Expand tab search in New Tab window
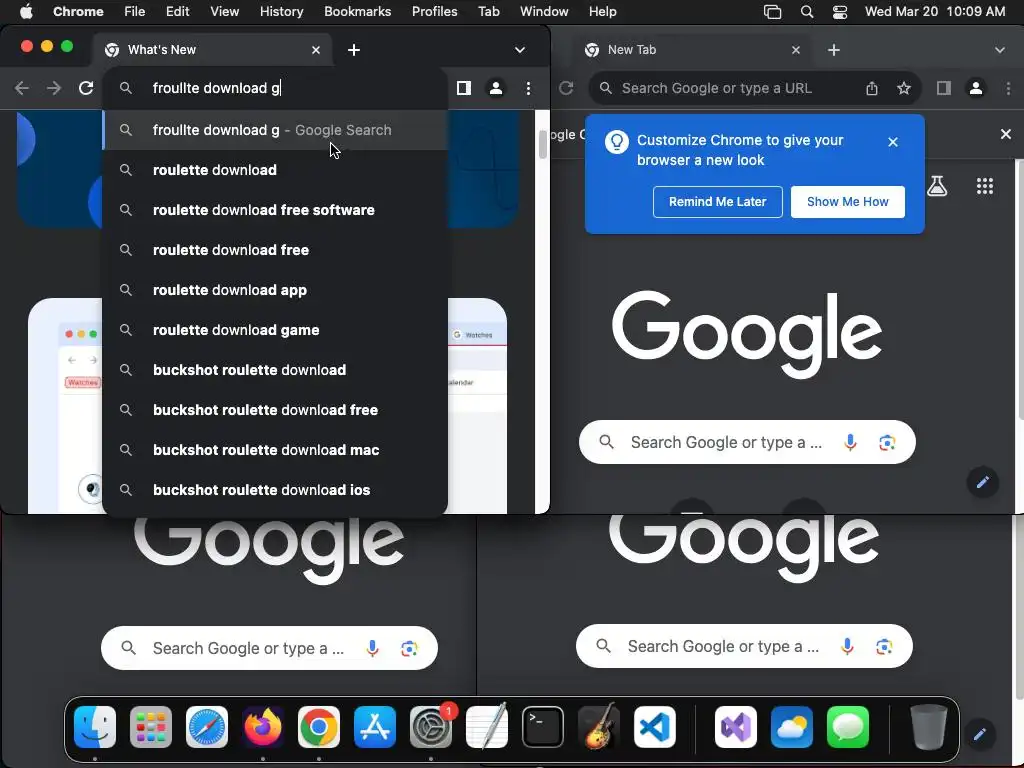The width and height of the screenshot is (1024, 768). pos(1000,50)
